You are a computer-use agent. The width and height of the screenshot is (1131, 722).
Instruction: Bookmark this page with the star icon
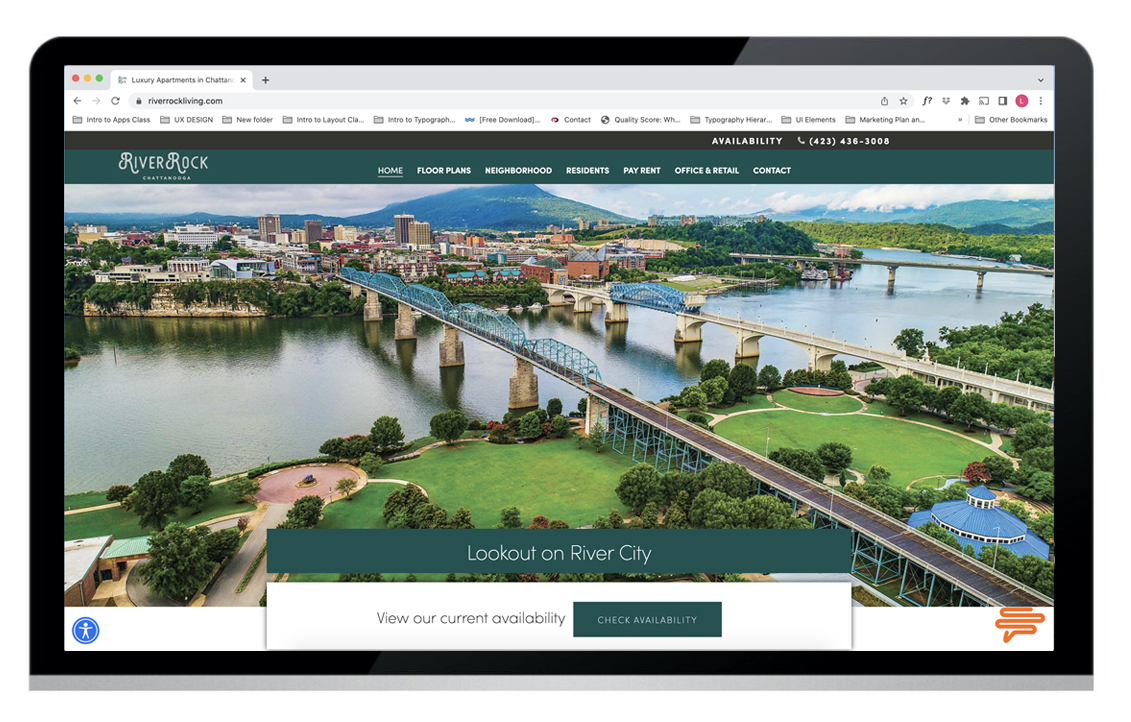tap(903, 101)
